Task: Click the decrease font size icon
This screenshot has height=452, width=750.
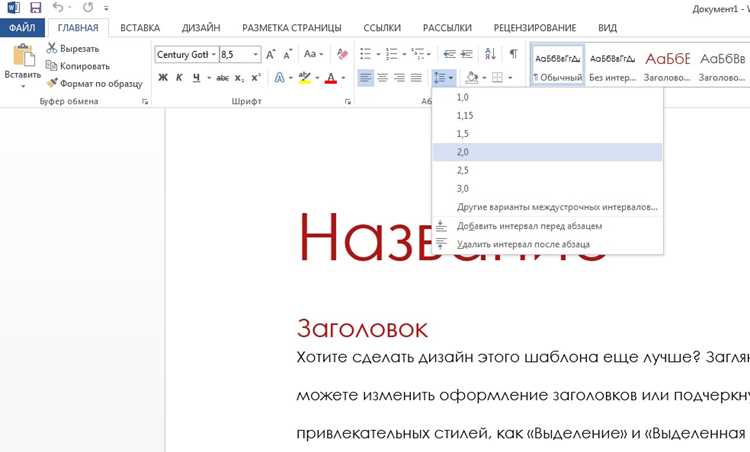Action: coord(287,55)
